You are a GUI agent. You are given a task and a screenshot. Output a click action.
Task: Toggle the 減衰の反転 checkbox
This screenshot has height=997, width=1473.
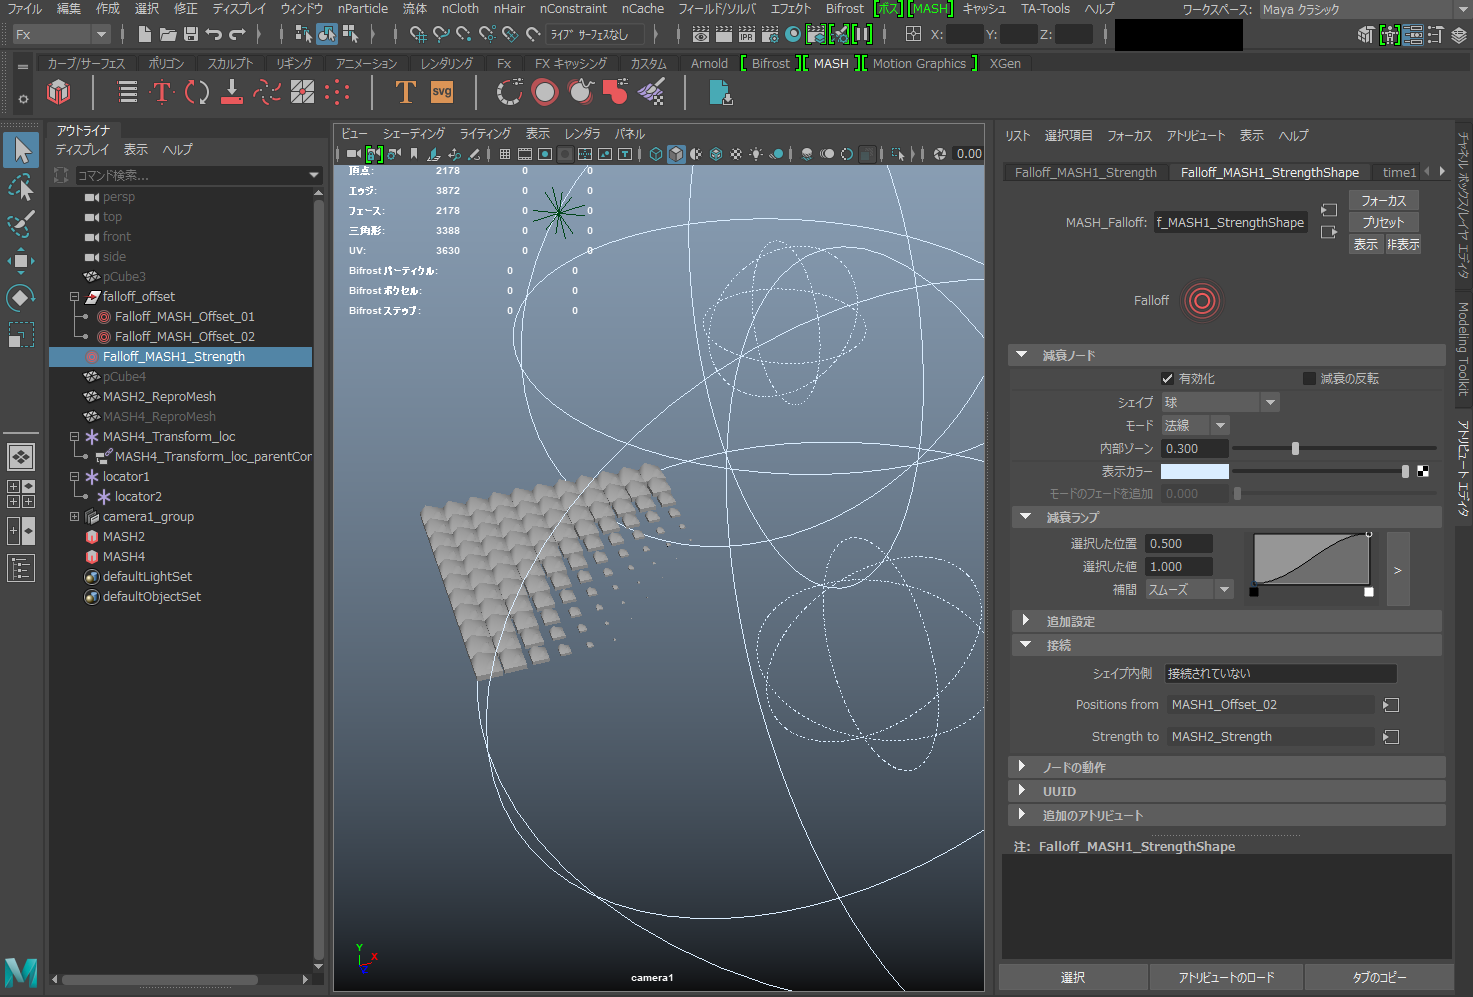pos(1309,378)
